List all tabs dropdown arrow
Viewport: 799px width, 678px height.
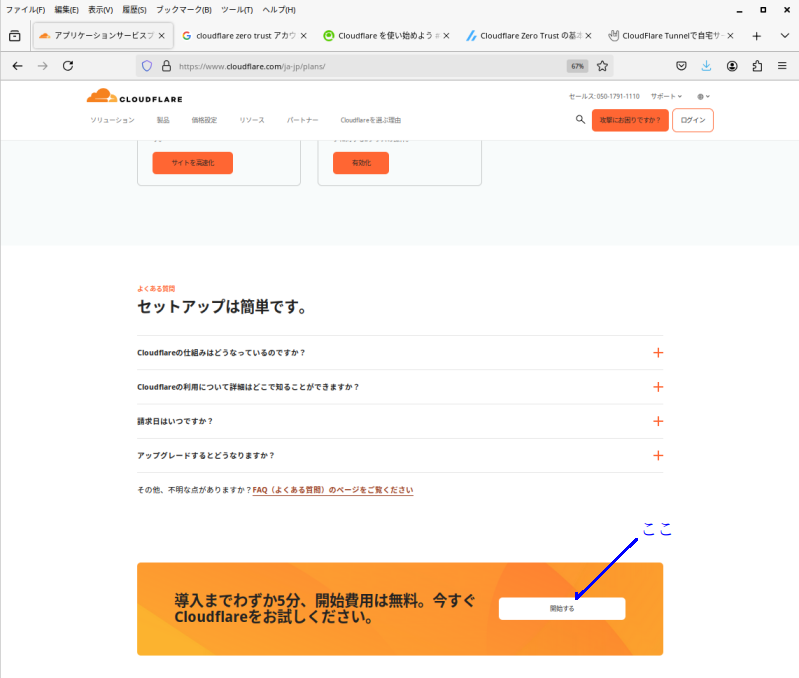pos(785,36)
